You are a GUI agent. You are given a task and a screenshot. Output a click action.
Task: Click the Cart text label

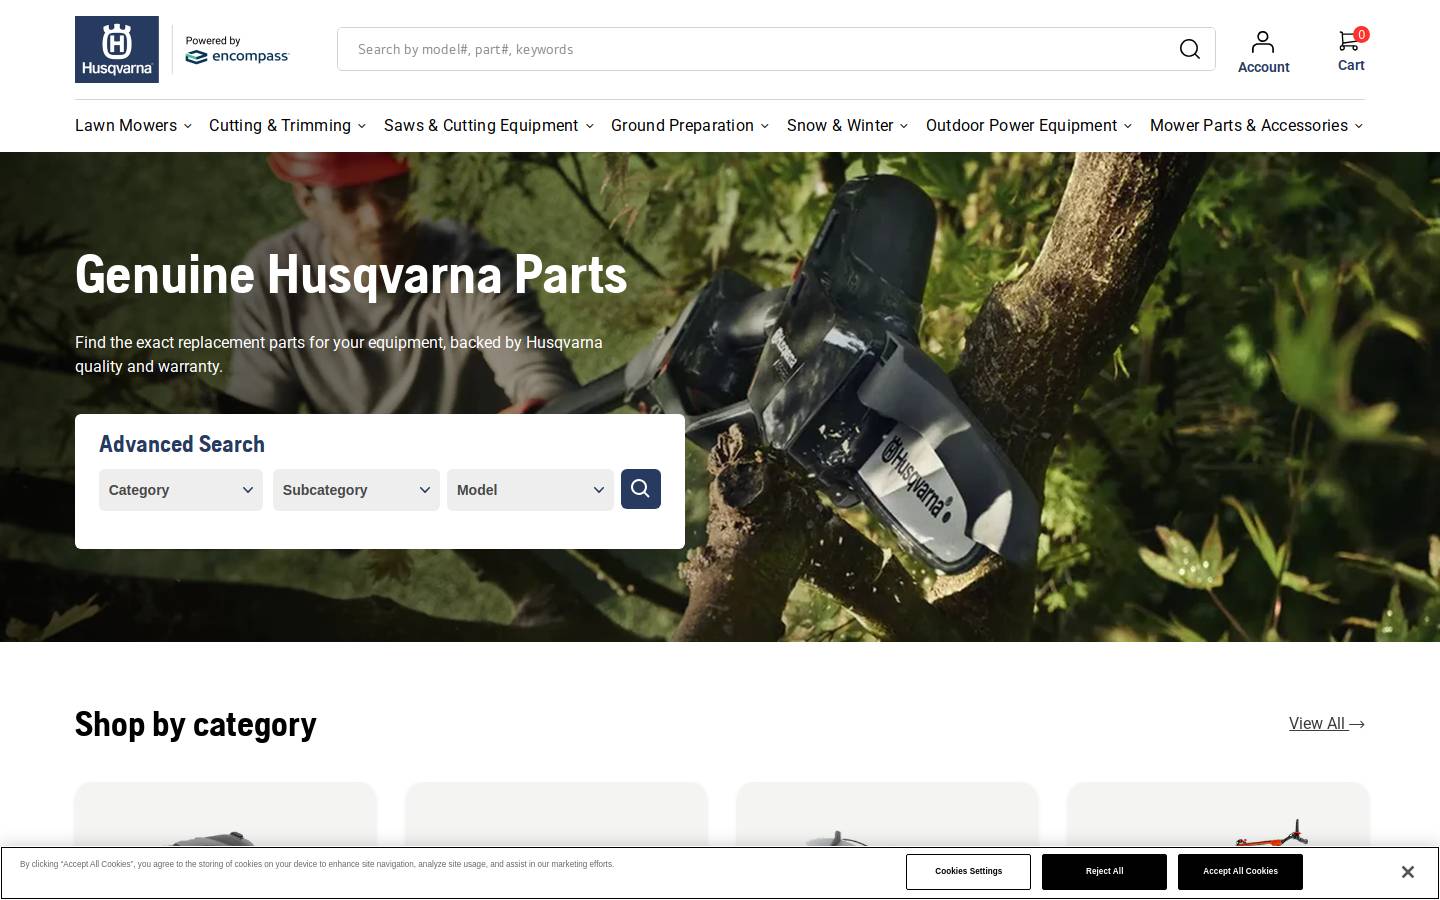[x=1351, y=65]
